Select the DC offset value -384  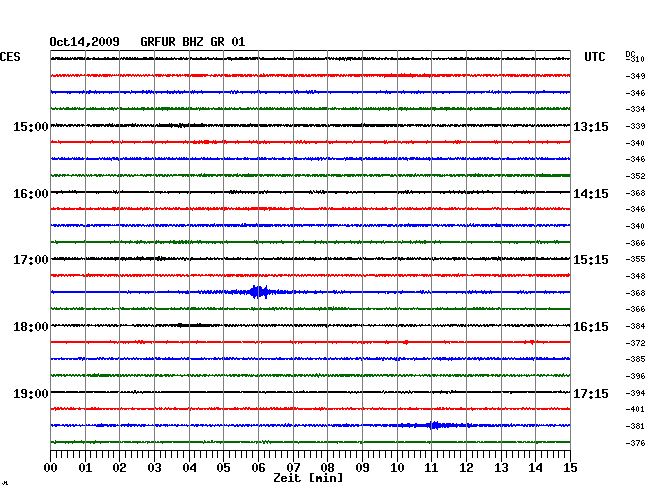point(635,326)
